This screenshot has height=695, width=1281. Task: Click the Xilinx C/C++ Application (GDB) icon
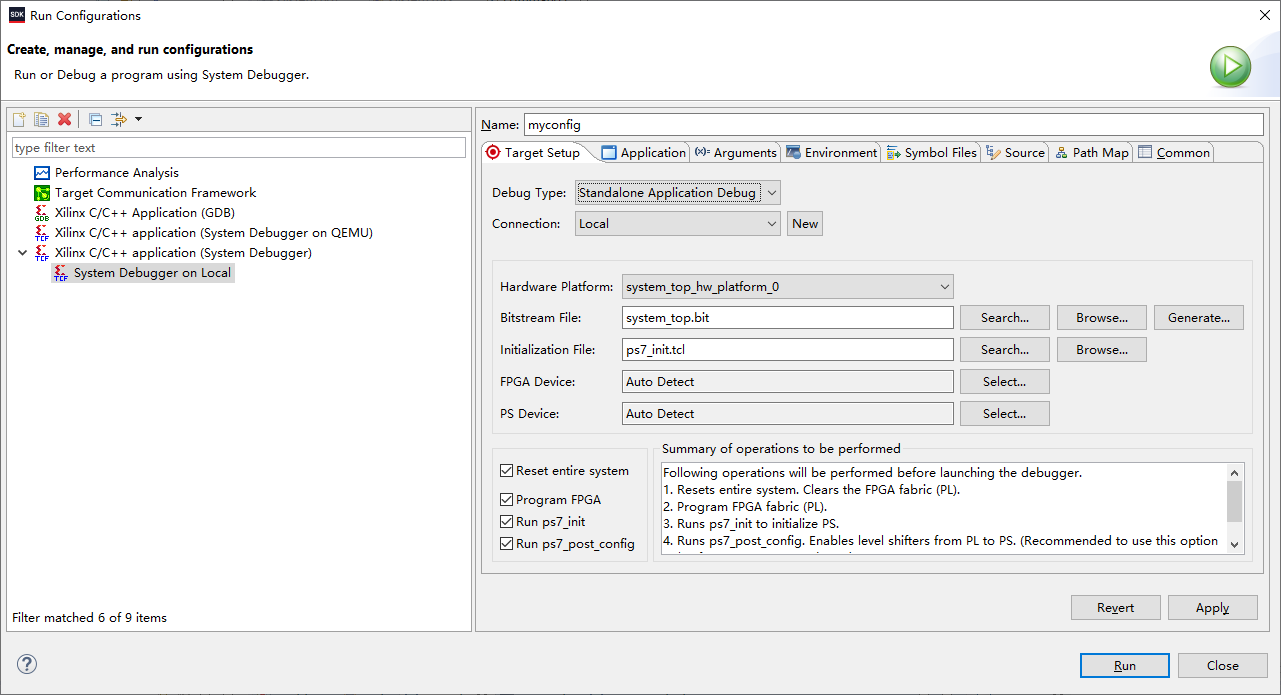(42, 213)
